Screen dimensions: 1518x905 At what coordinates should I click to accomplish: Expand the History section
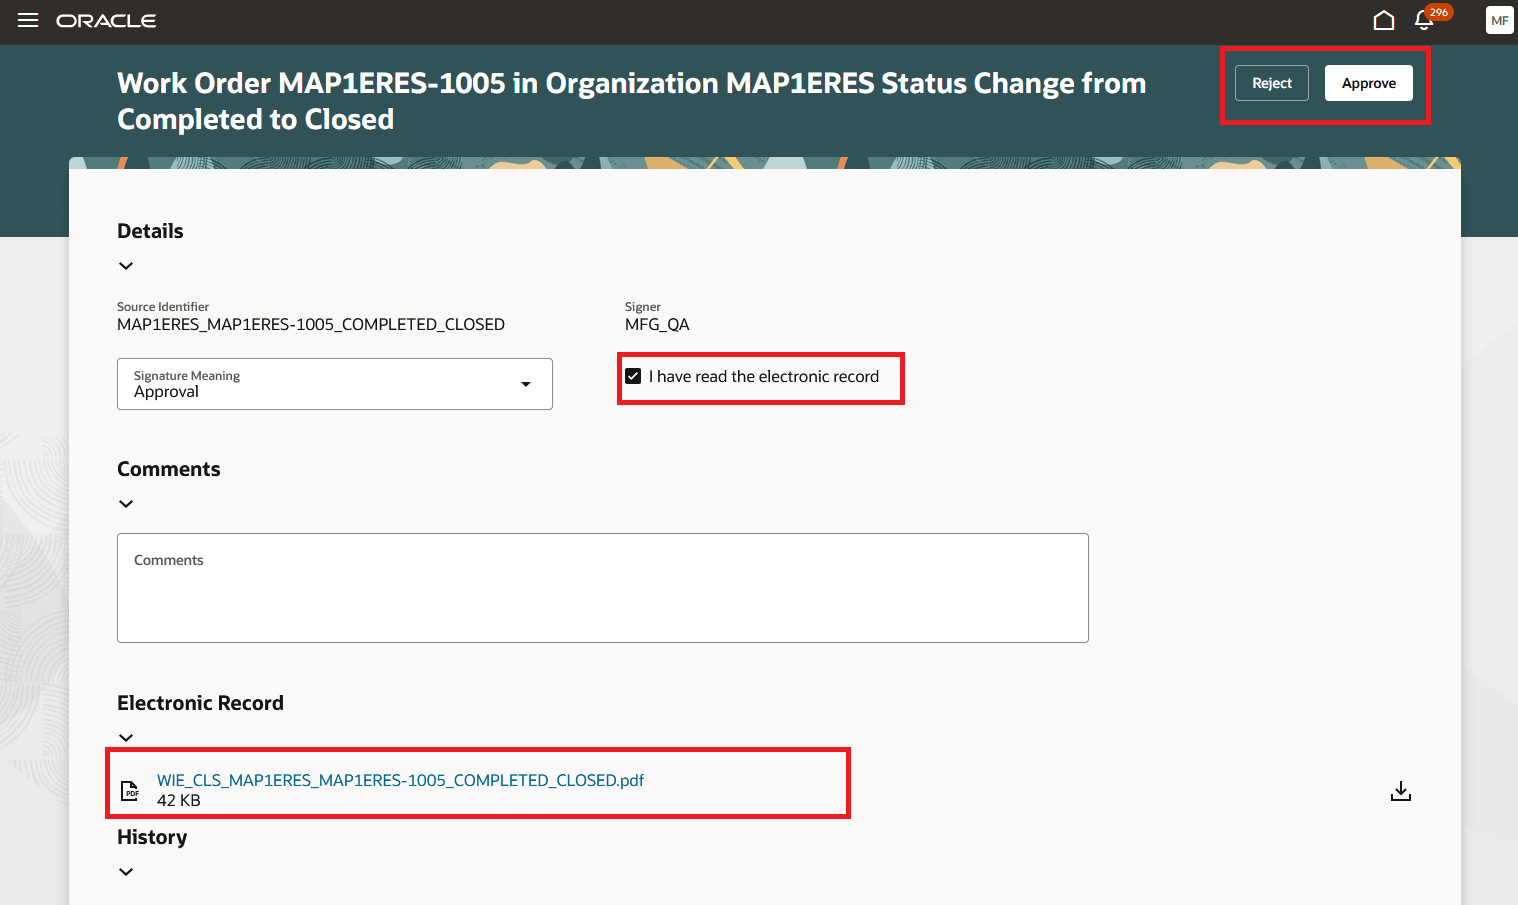(x=126, y=871)
